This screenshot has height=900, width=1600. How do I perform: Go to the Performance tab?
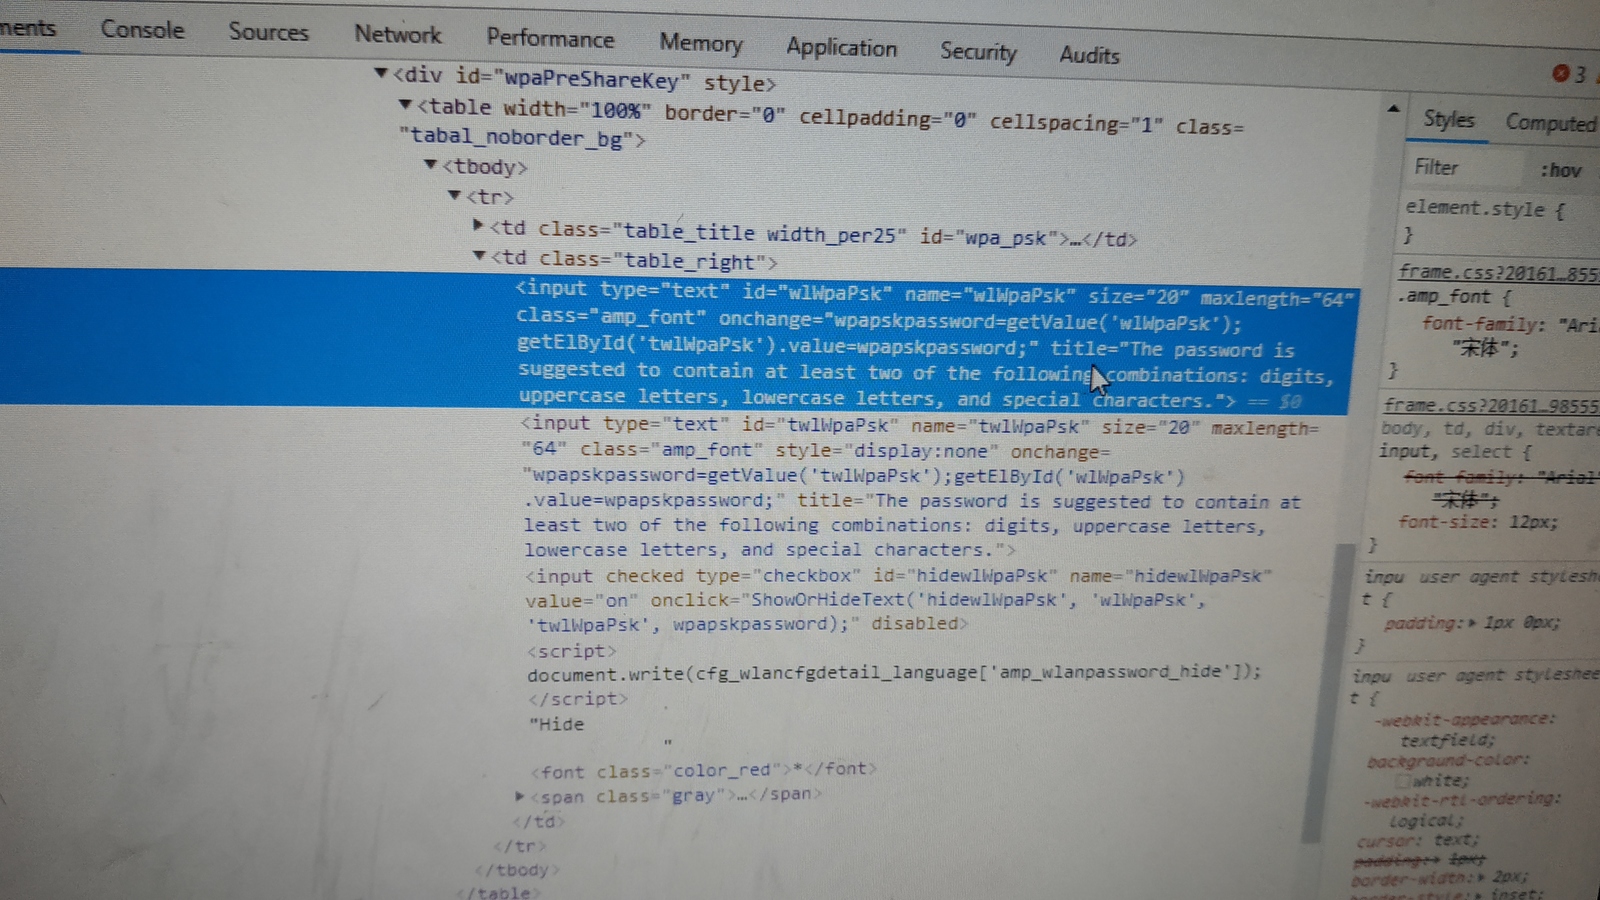point(550,39)
